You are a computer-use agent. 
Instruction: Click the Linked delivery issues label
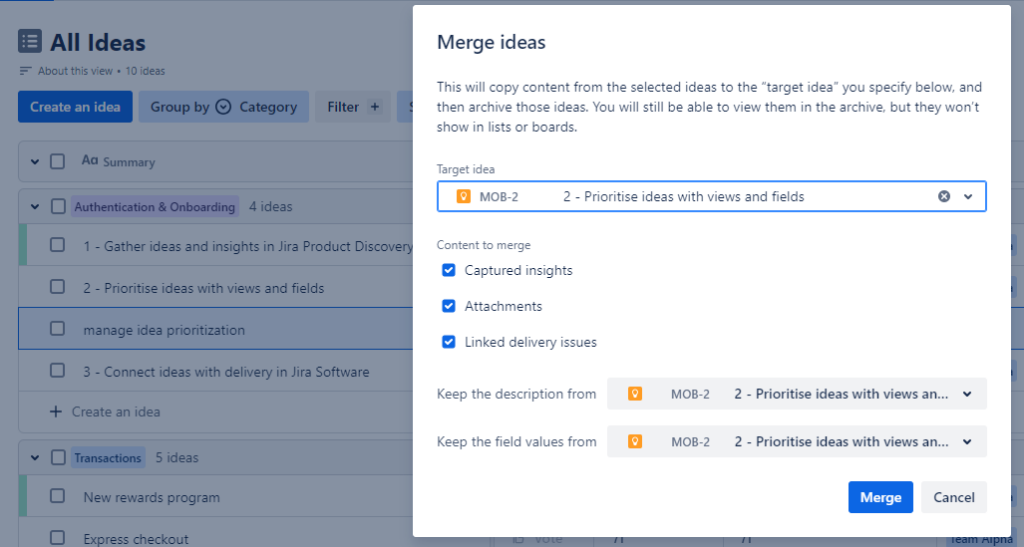pos(530,342)
